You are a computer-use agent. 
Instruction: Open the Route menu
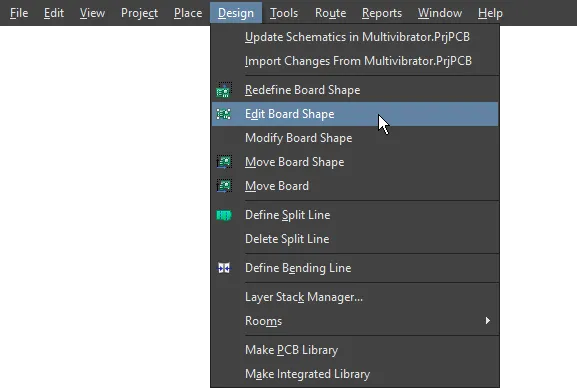[330, 13]
